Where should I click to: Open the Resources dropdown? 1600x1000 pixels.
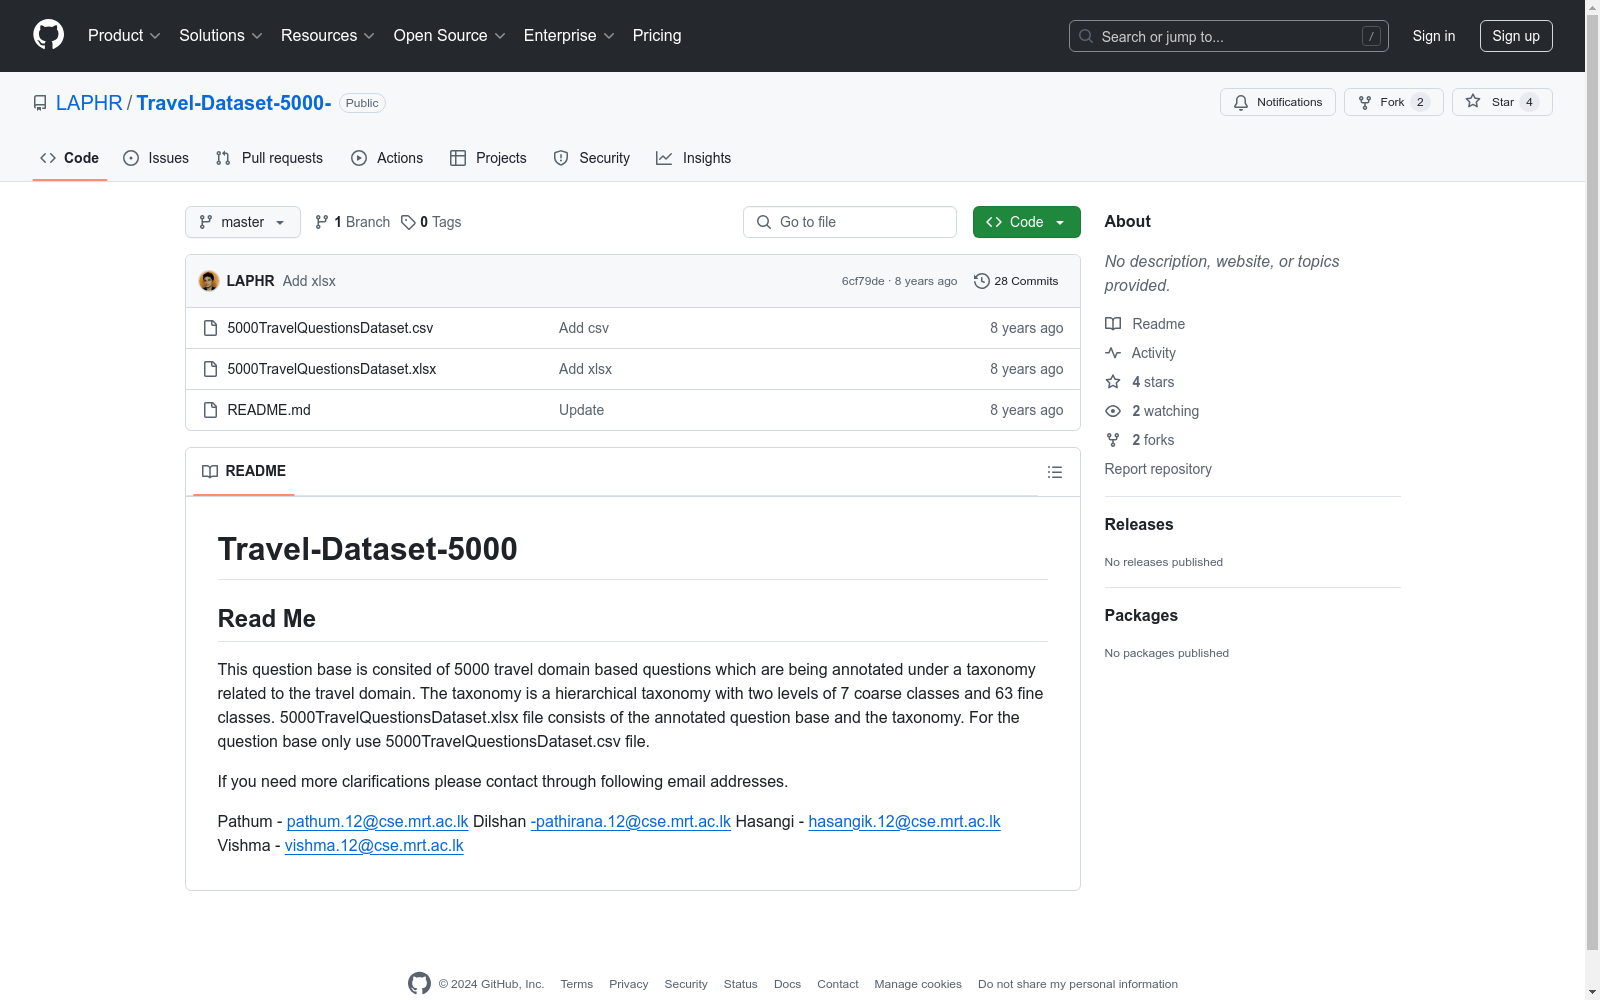[328, 36]
